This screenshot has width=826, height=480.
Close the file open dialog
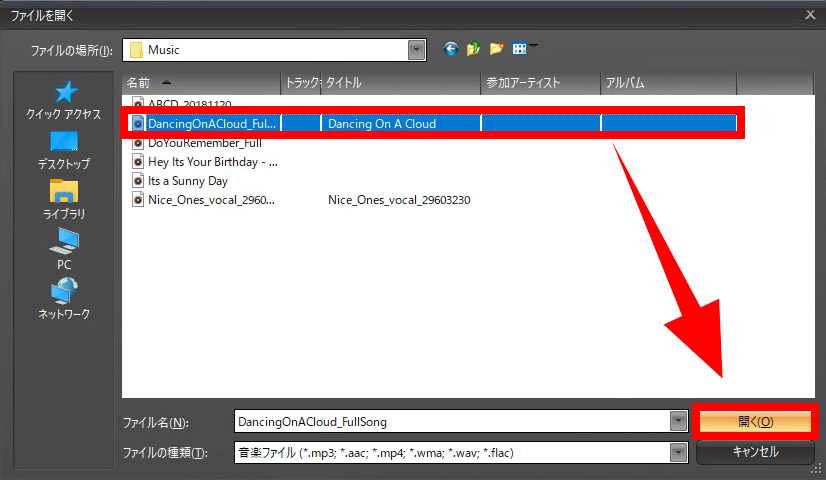810,14
